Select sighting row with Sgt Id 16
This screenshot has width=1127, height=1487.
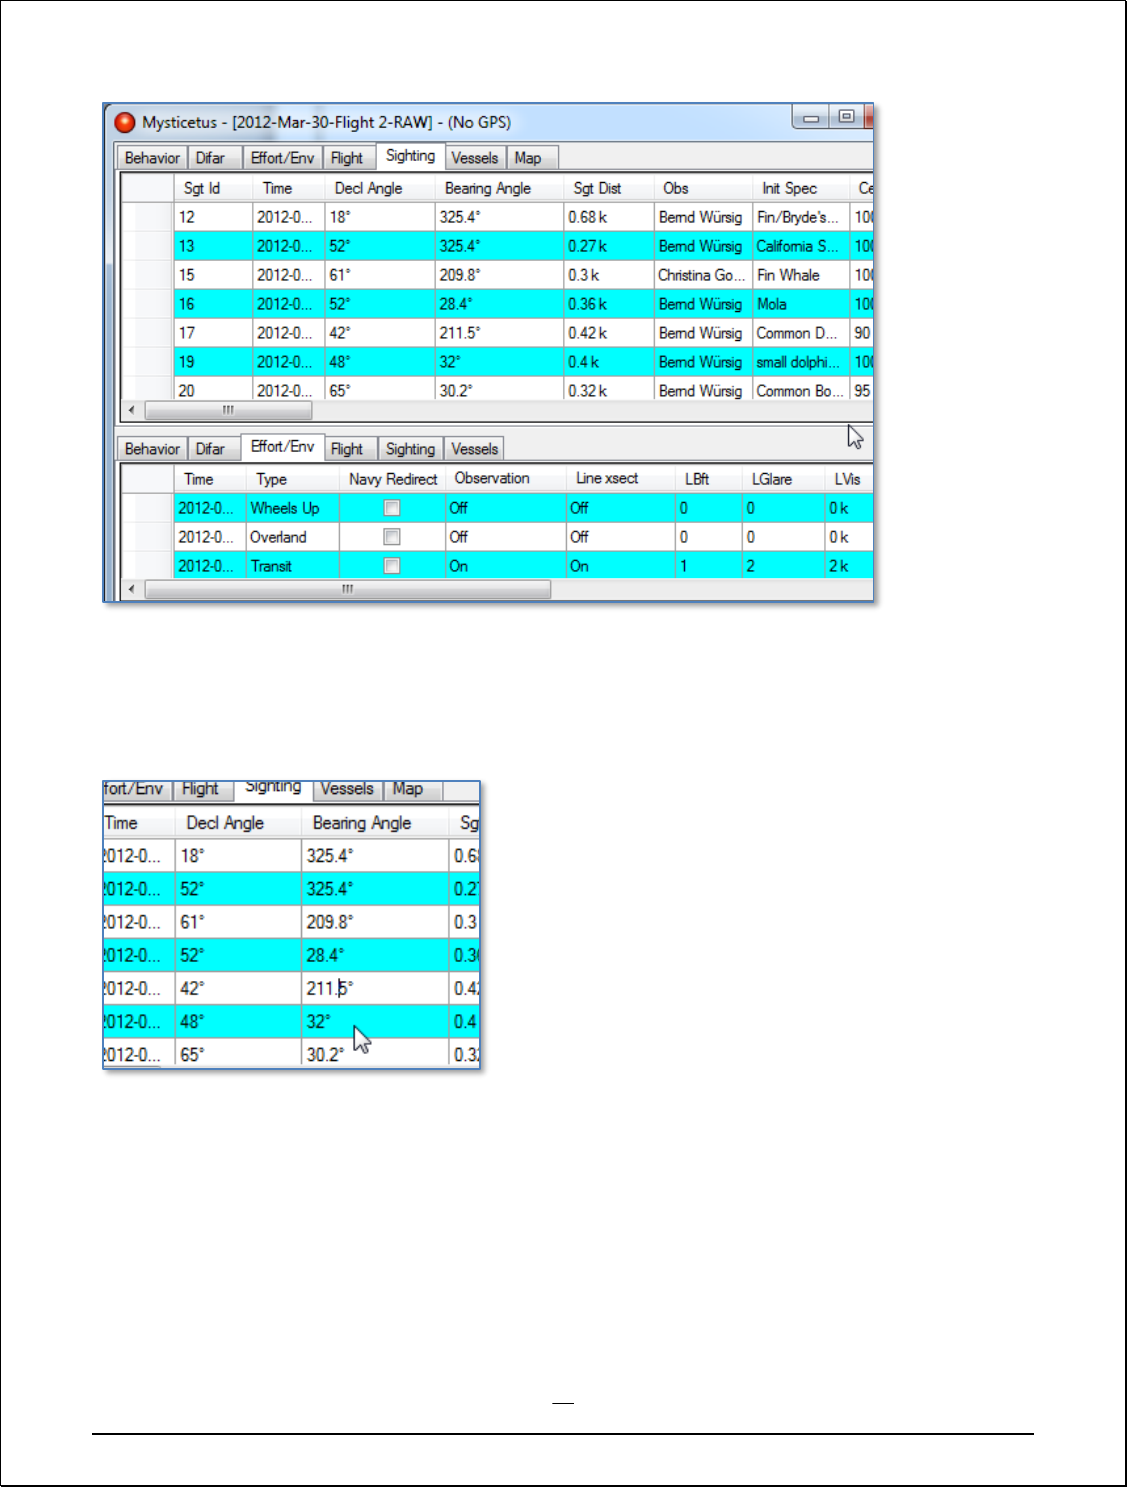(x=497, y=304)
